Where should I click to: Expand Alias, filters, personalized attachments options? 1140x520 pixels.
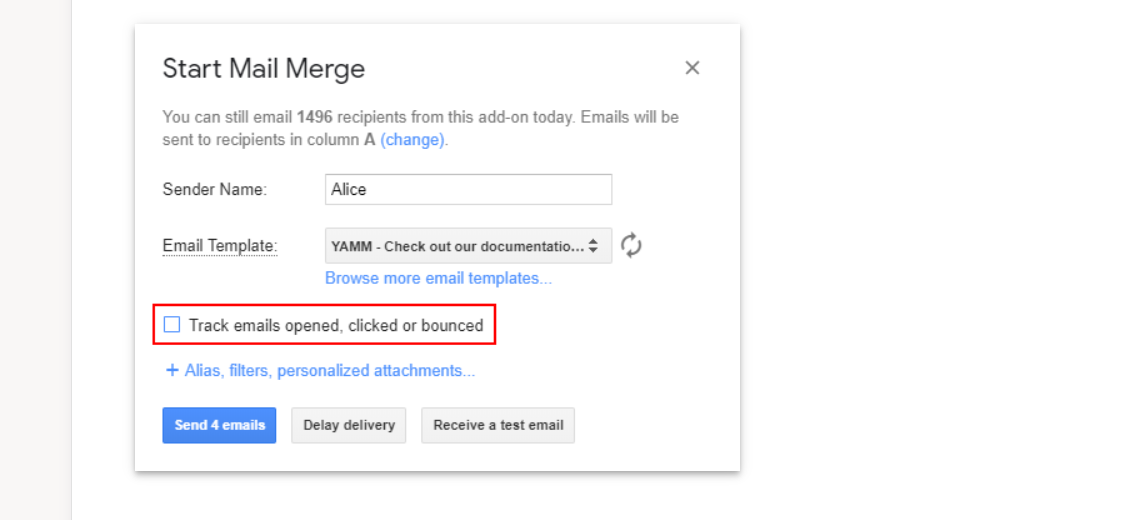(x=329, y=370)
